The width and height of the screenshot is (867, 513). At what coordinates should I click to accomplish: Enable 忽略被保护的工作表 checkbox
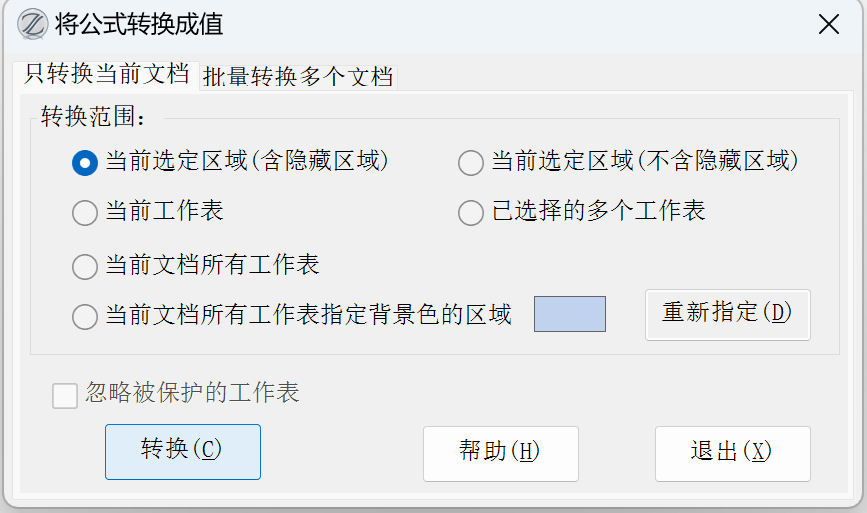65,396
